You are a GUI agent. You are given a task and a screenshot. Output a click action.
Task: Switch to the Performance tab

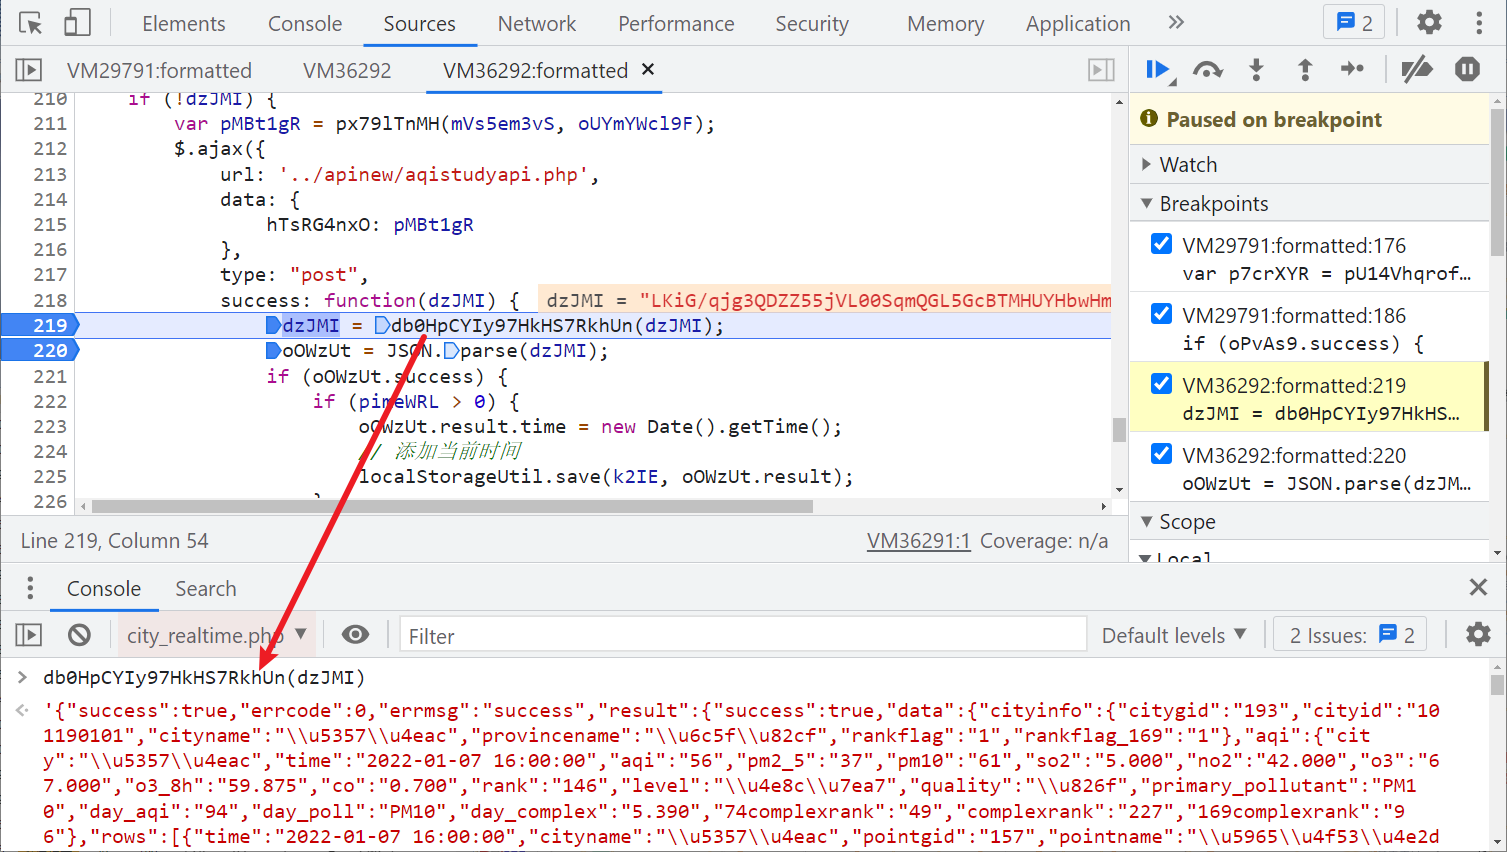pyautogui.click(x=676, y=23)
